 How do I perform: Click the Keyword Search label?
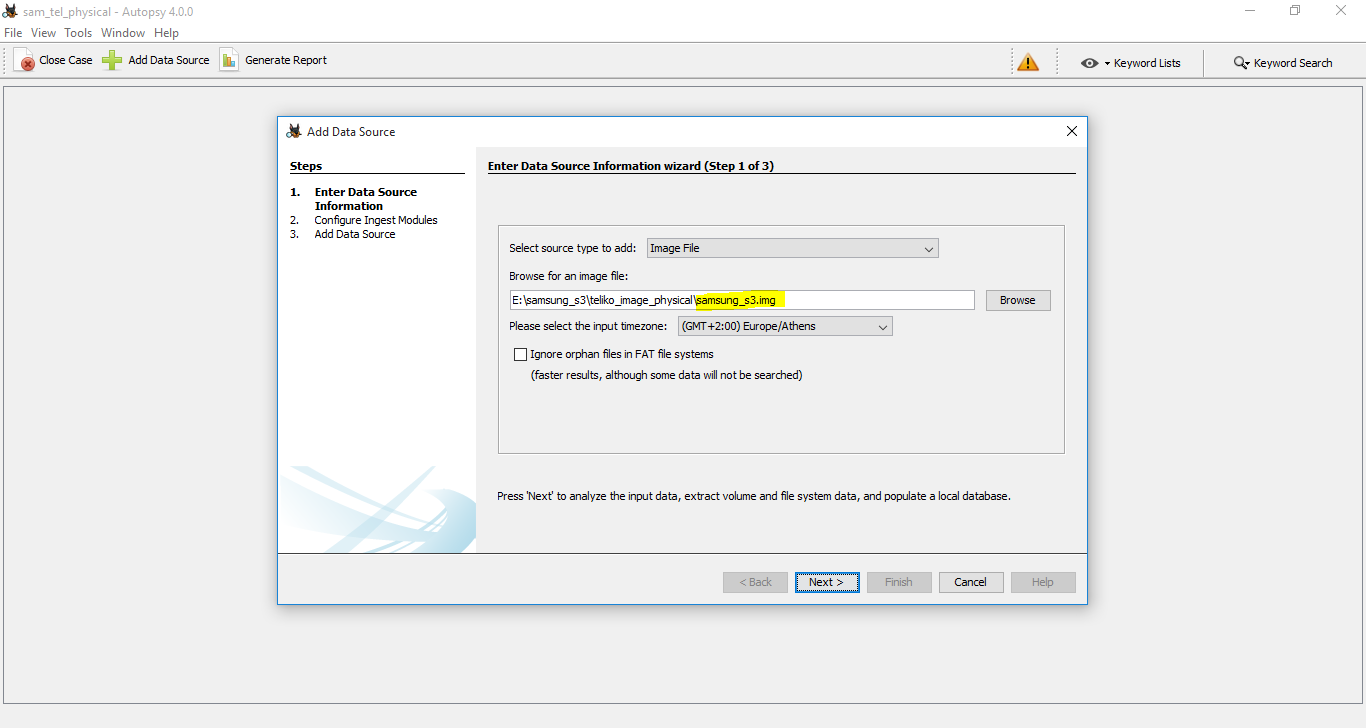[1293, 63]
